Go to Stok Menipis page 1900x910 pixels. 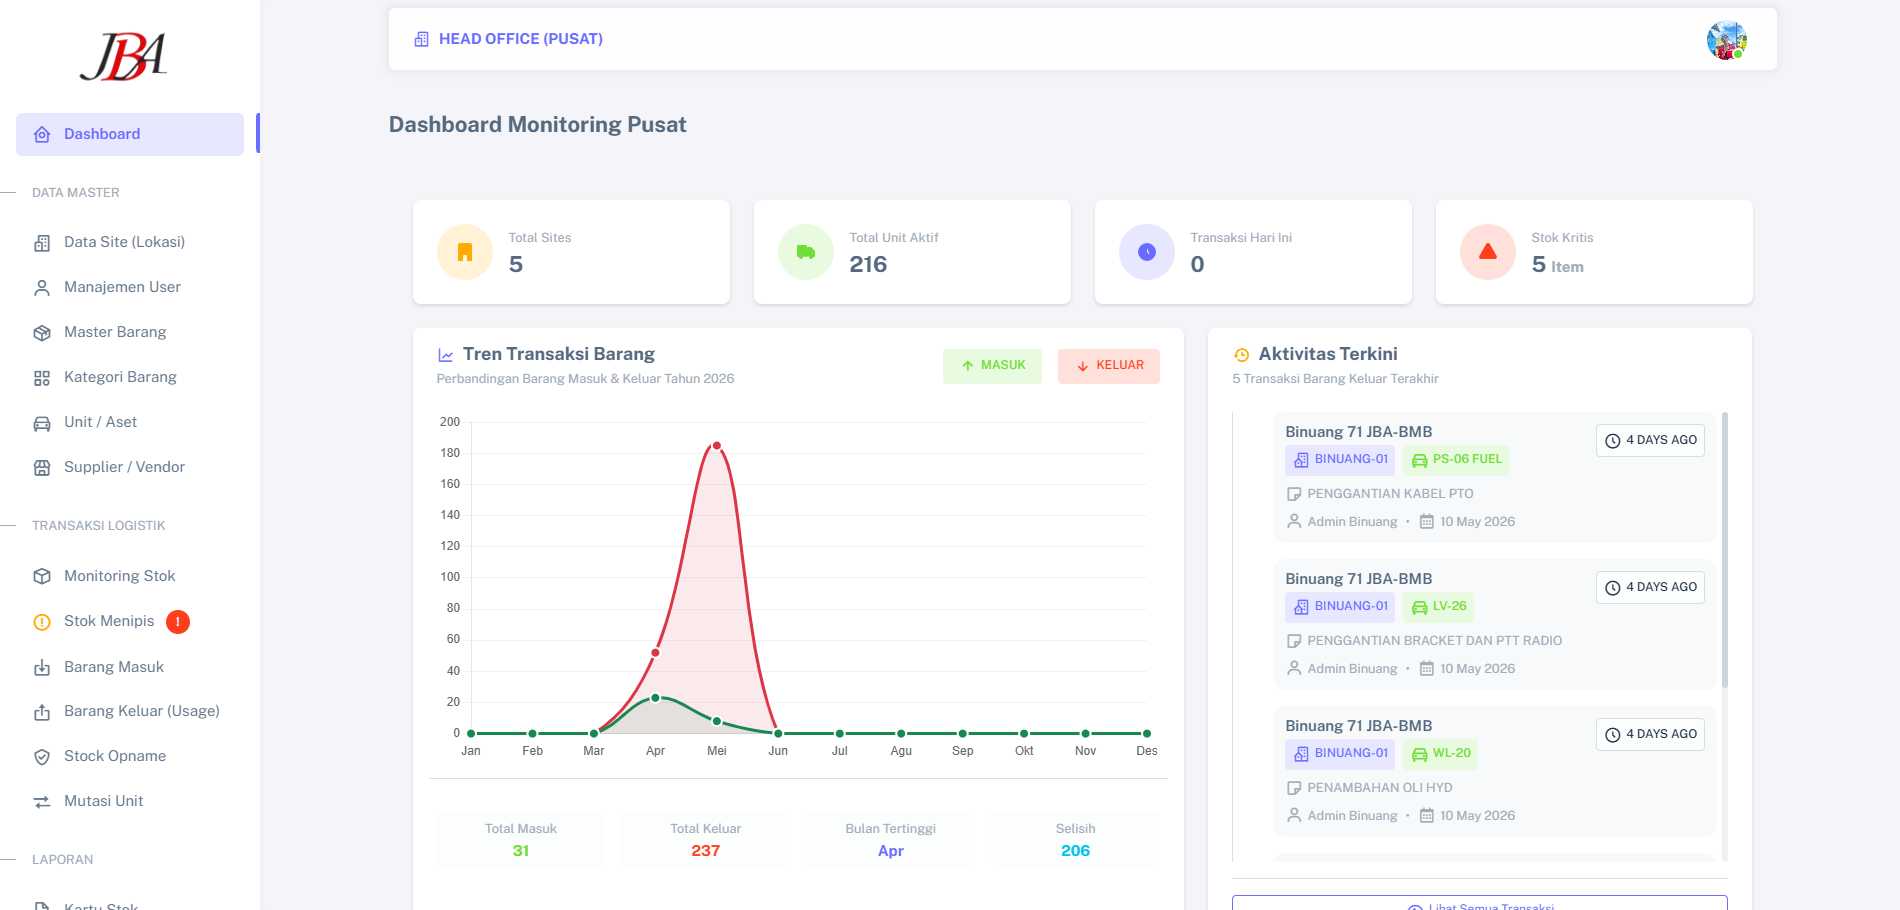[109, 621]
